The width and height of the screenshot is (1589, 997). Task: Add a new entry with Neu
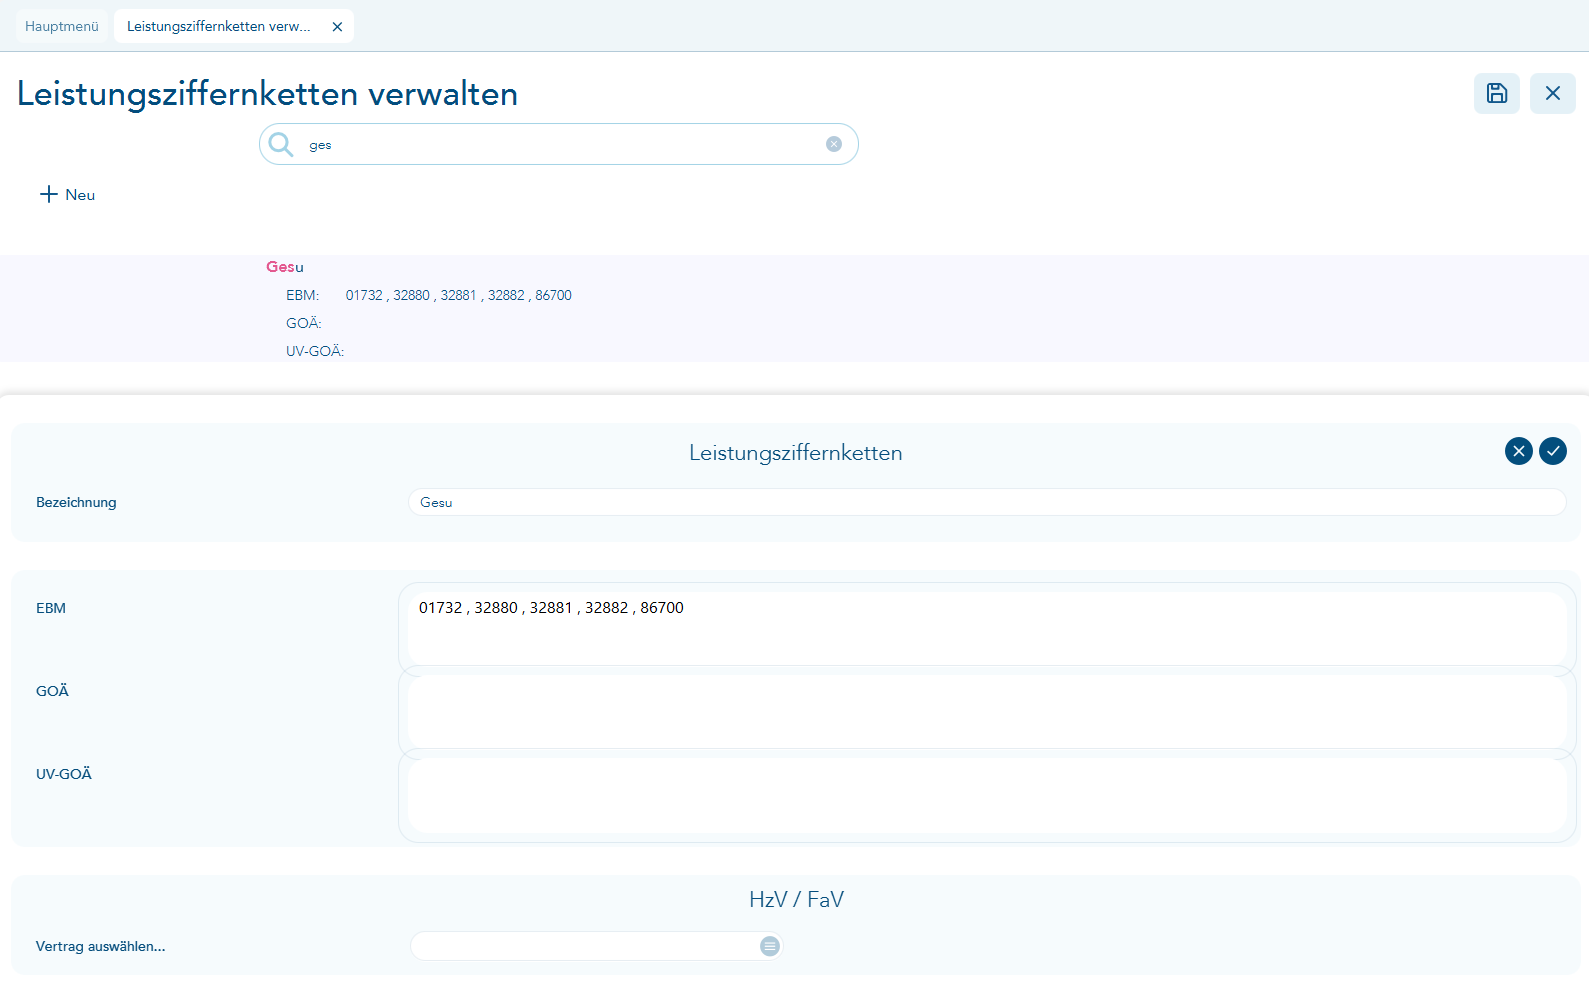click(x=67, y=194)
